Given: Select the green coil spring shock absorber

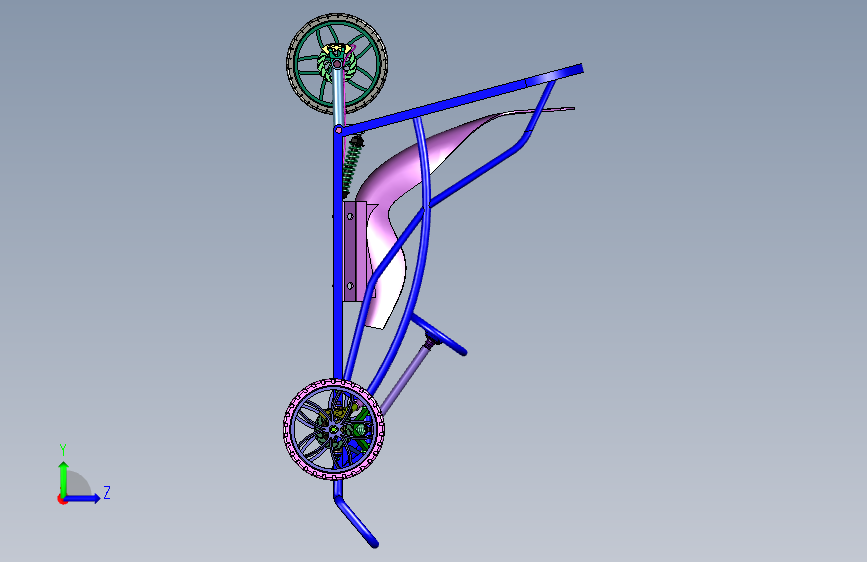Looking at the screenshot, I should [x=352, y=166].
